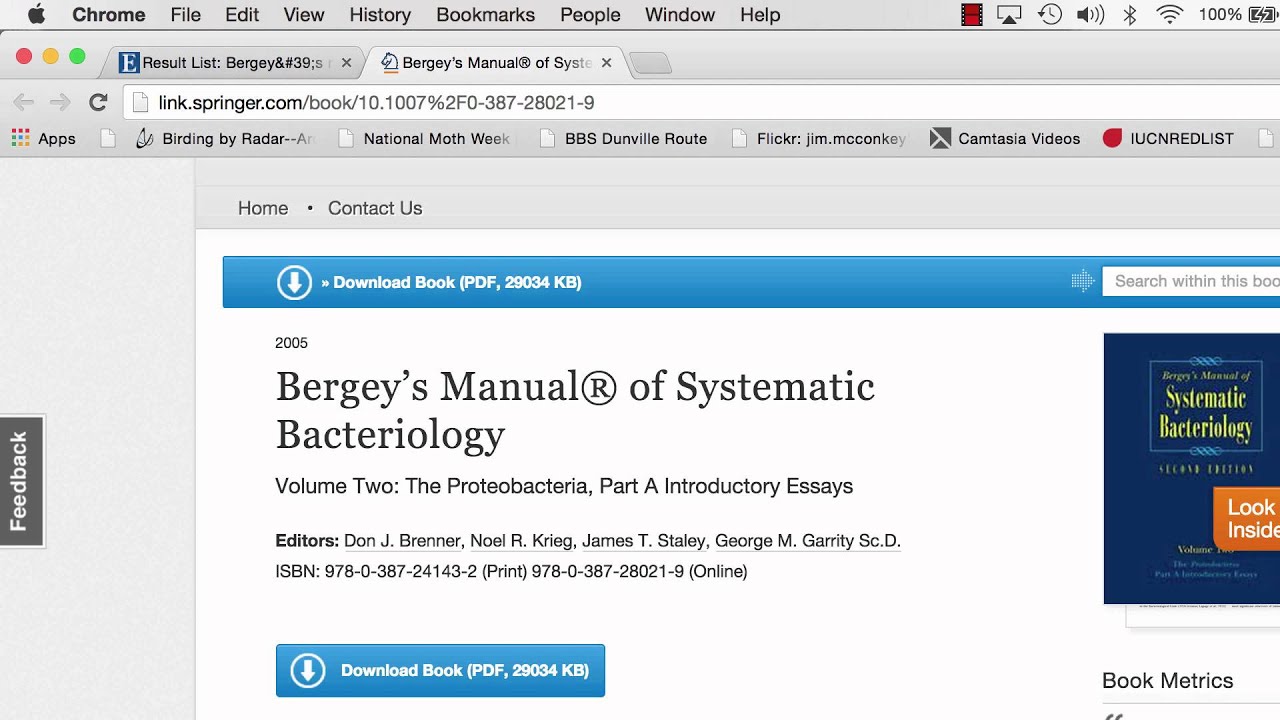Click download arrow icon in top blue bar

294,282
